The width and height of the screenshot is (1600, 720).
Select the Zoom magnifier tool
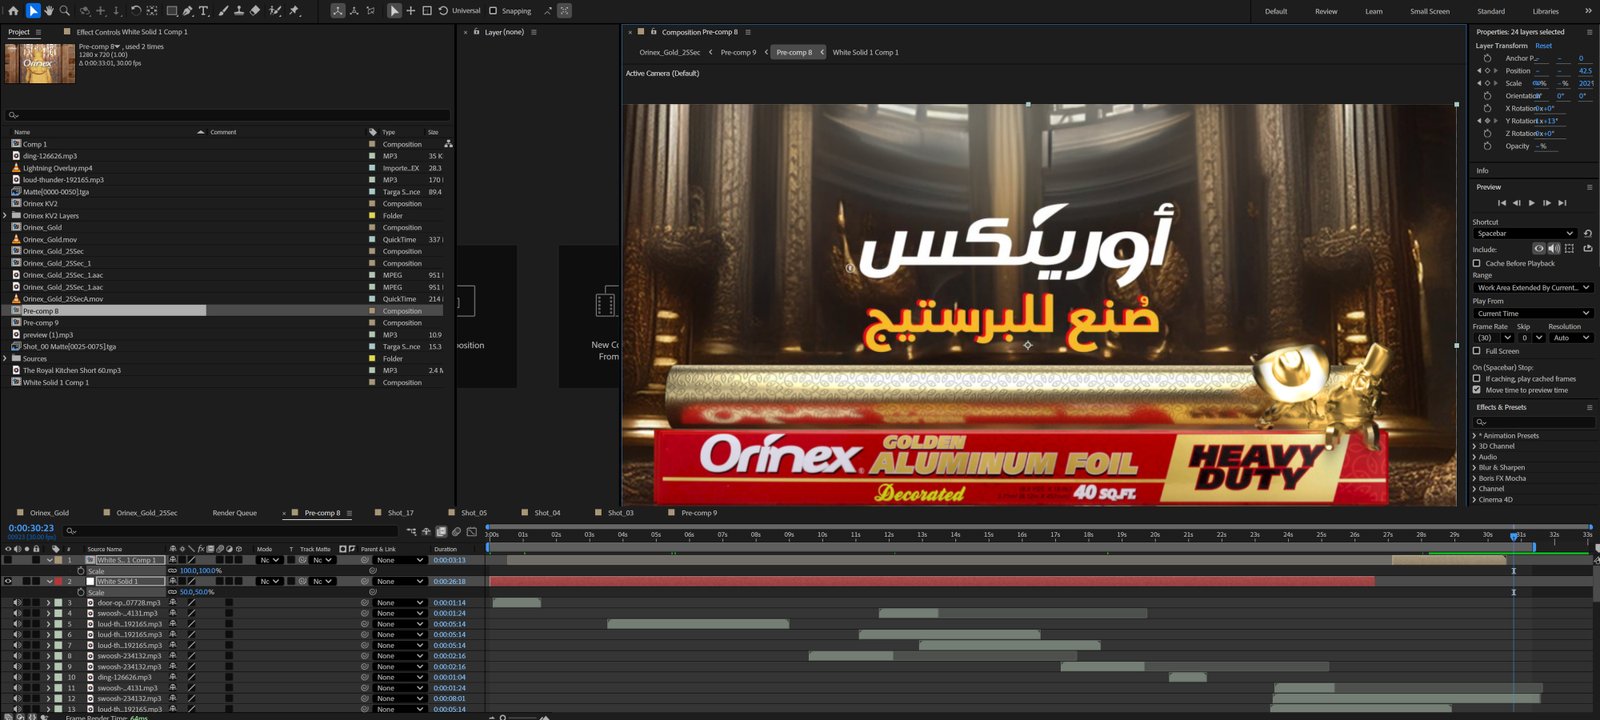pyautogui.click(x=65, y=10)
